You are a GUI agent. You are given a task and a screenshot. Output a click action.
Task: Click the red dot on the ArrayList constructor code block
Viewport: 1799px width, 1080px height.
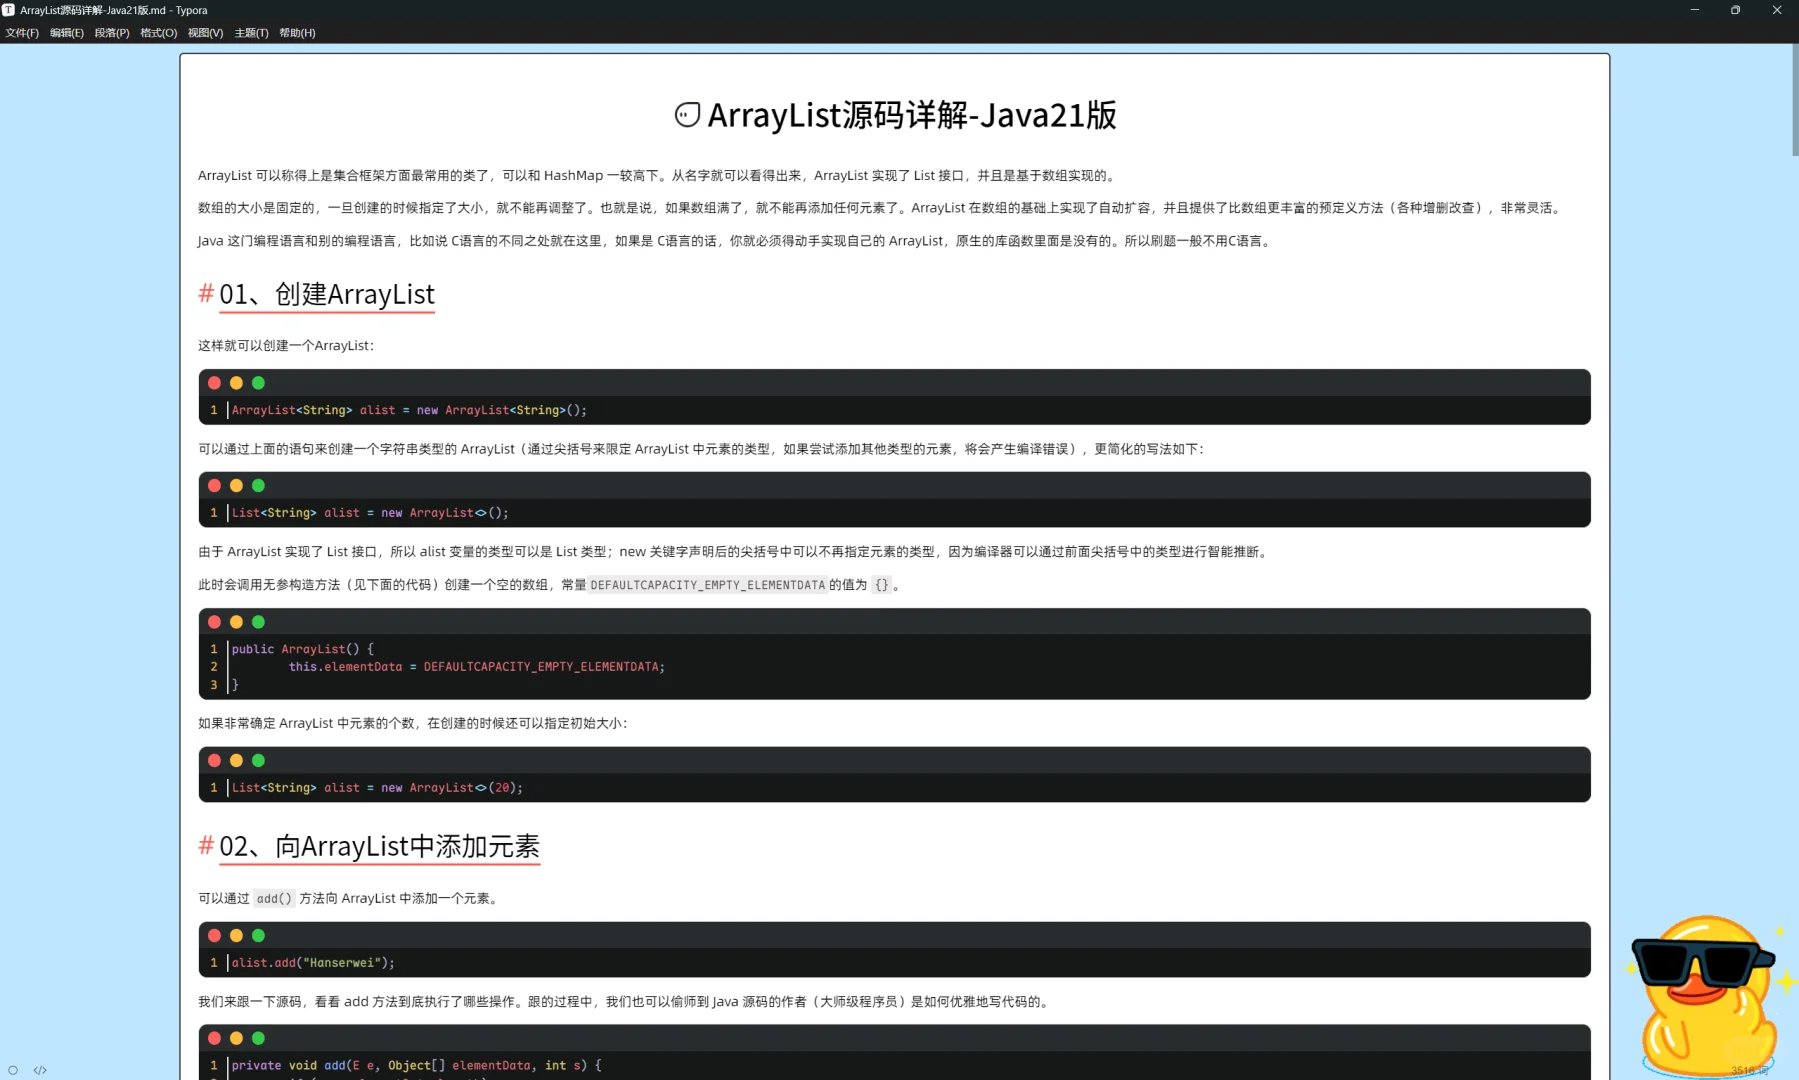click(214, 621)
